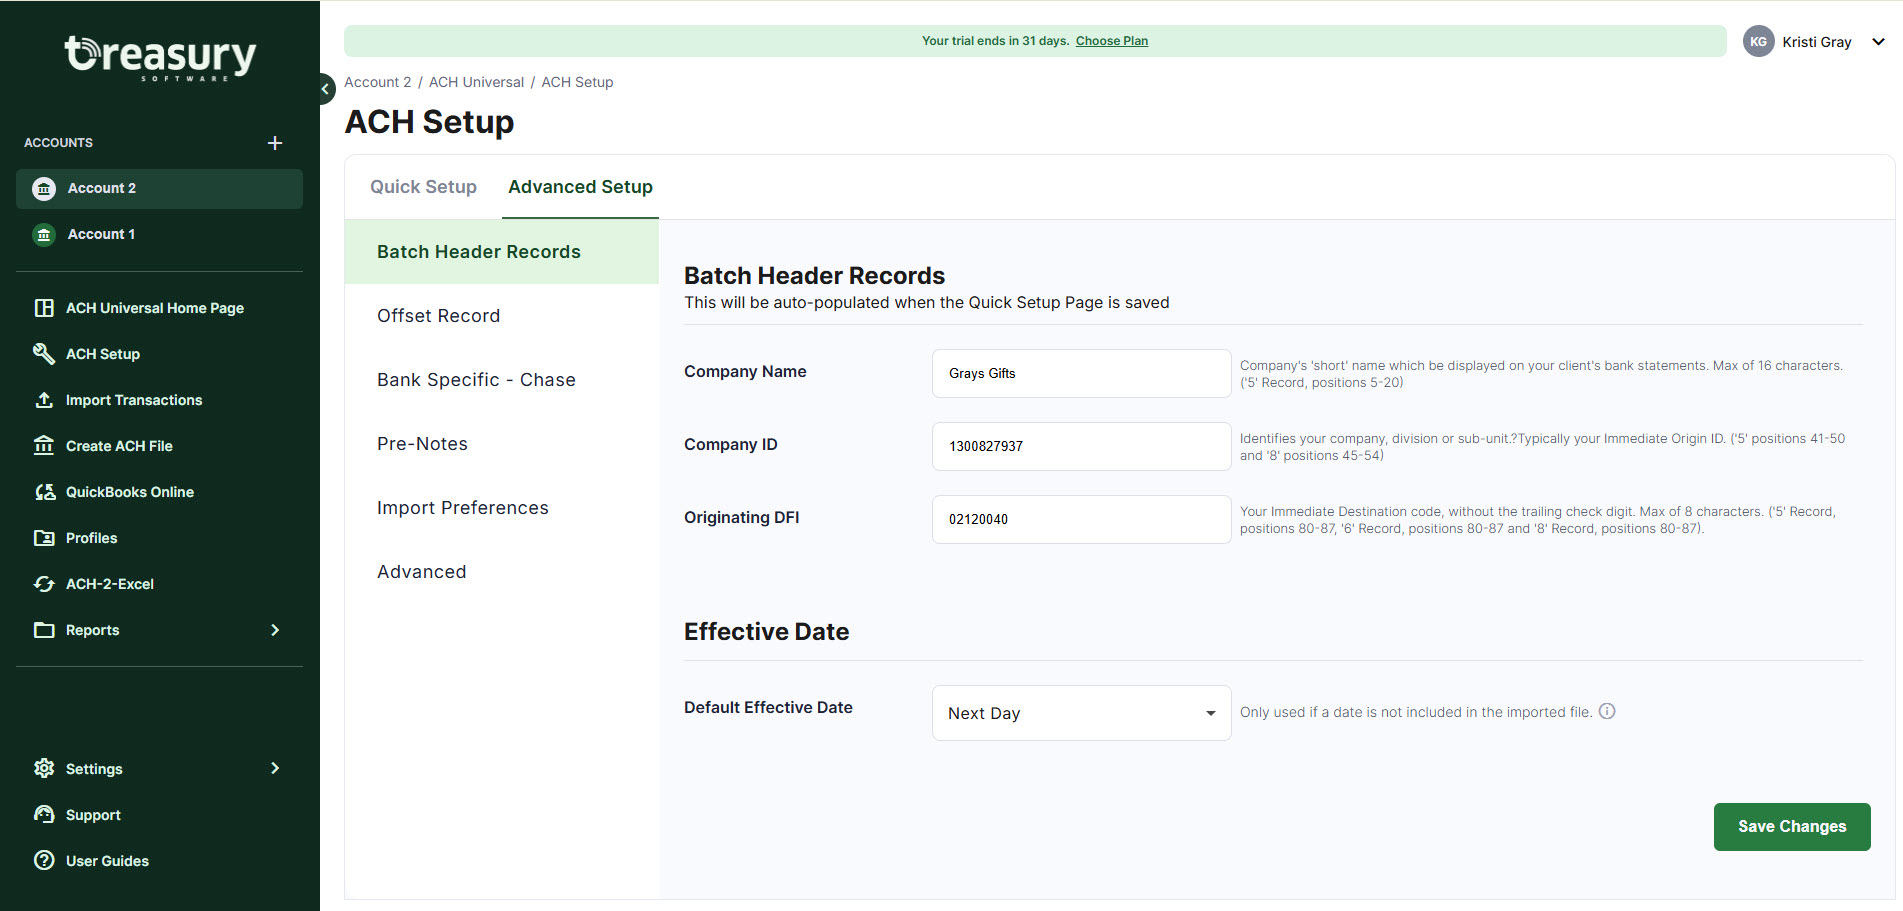The image size is (1903, 911).
Task: Open the Choose Plan link
Action: pyautogui.click(x=1111, y=40)
